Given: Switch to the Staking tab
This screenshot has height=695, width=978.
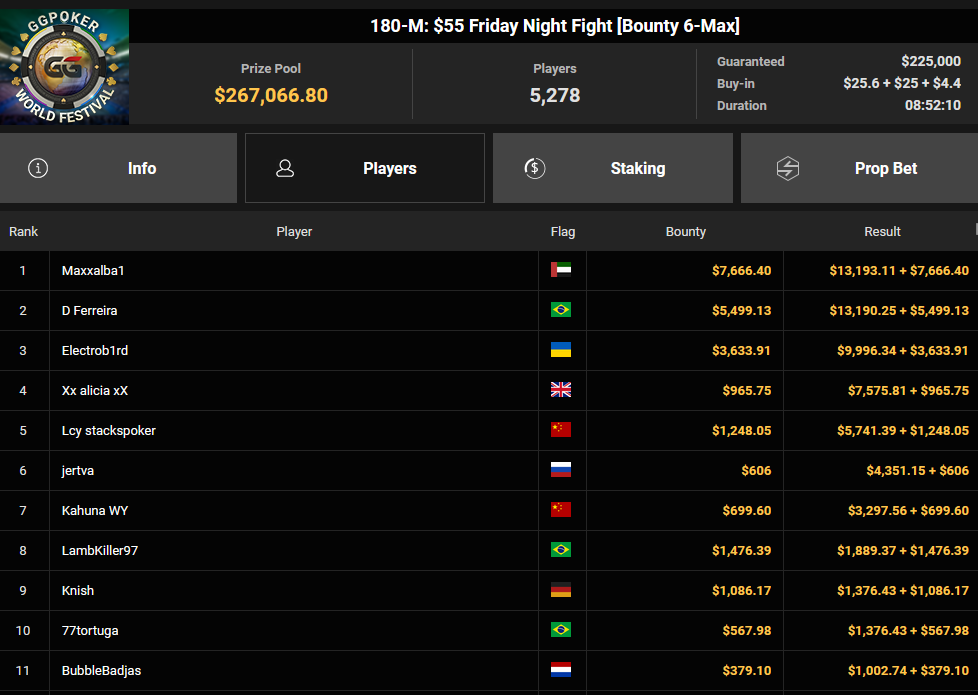Looking at the screenshot, I should pyautogui.click(x=612, y=168).
